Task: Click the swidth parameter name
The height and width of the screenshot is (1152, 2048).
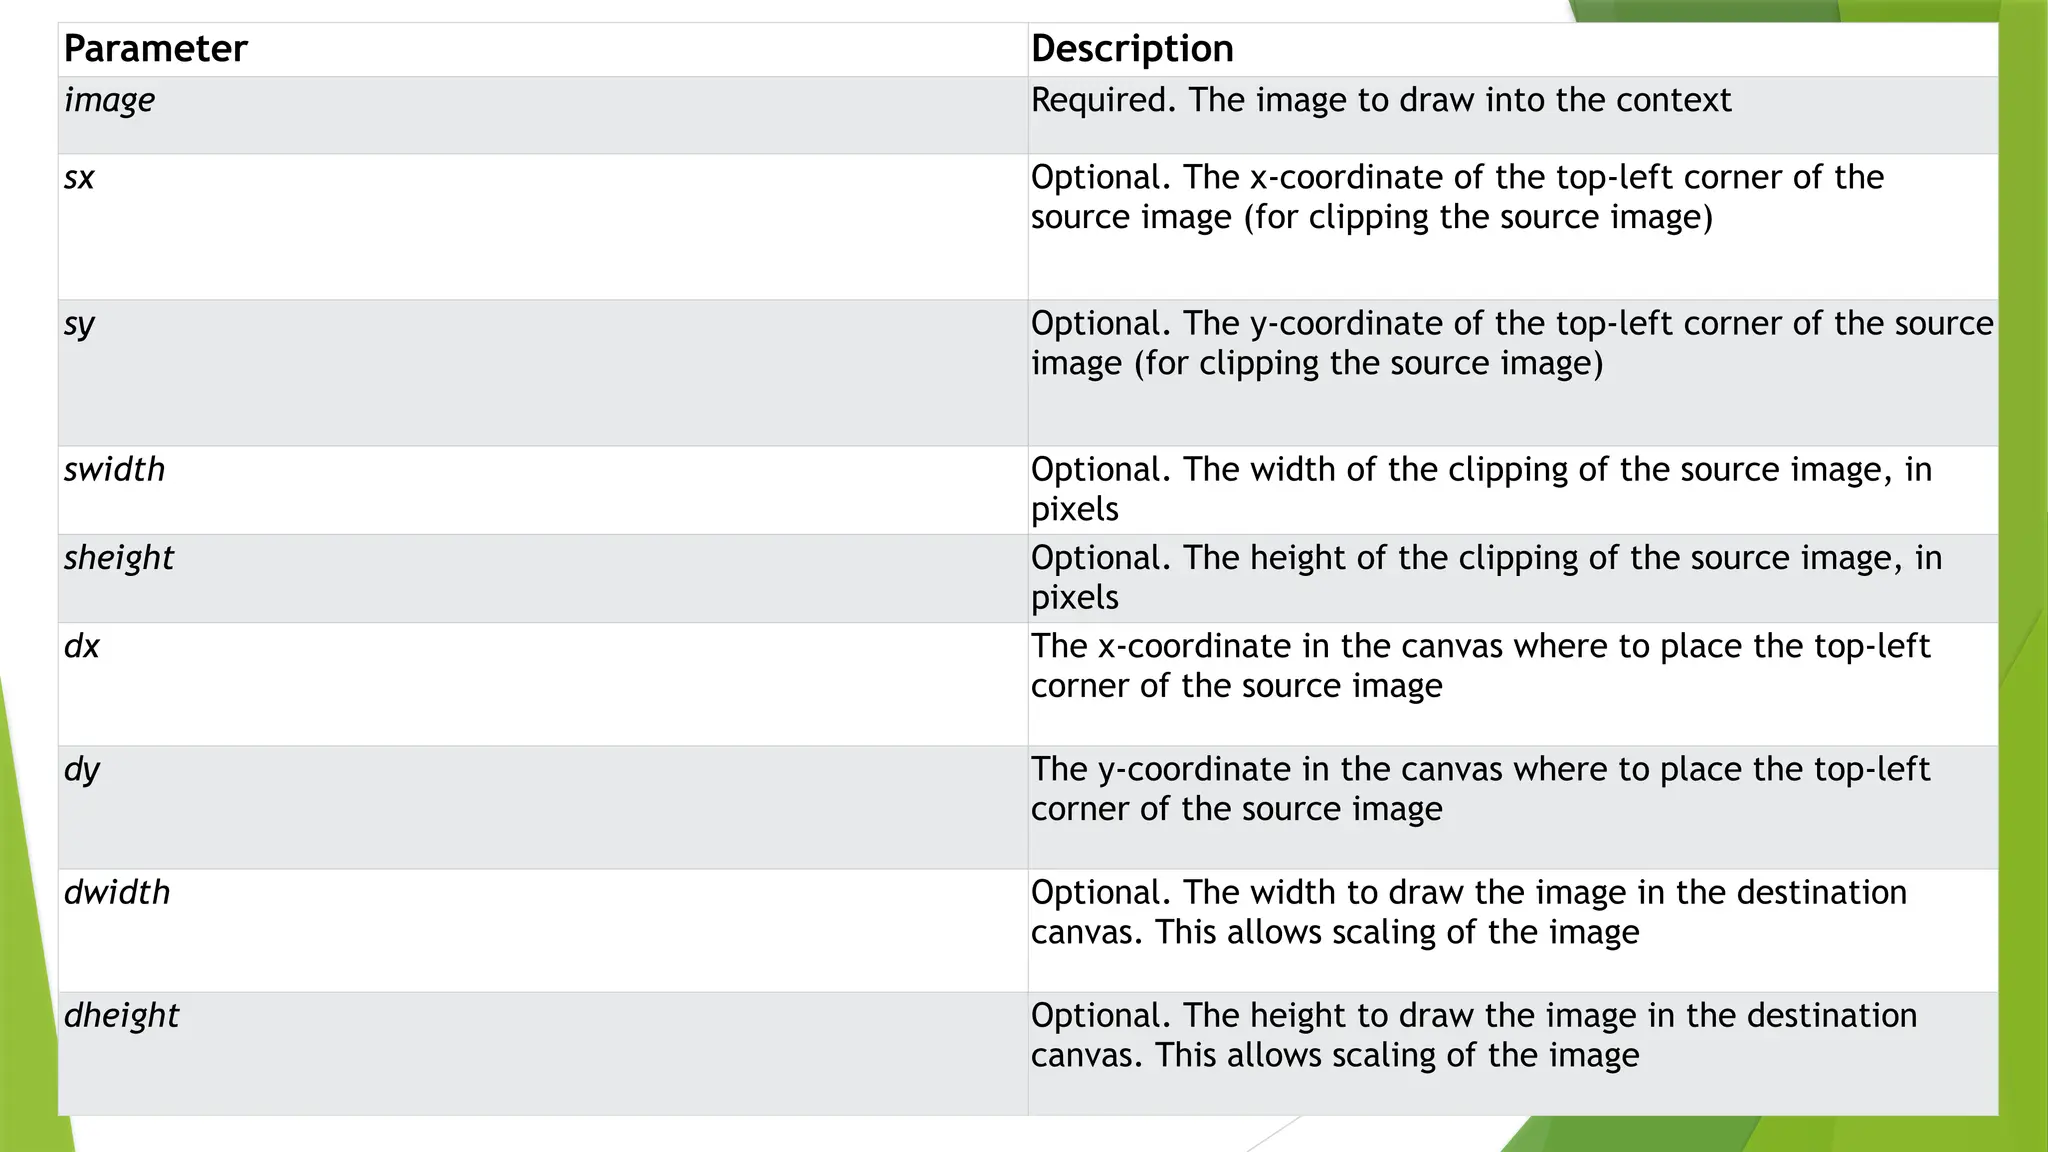Action: tap(115, 470)
